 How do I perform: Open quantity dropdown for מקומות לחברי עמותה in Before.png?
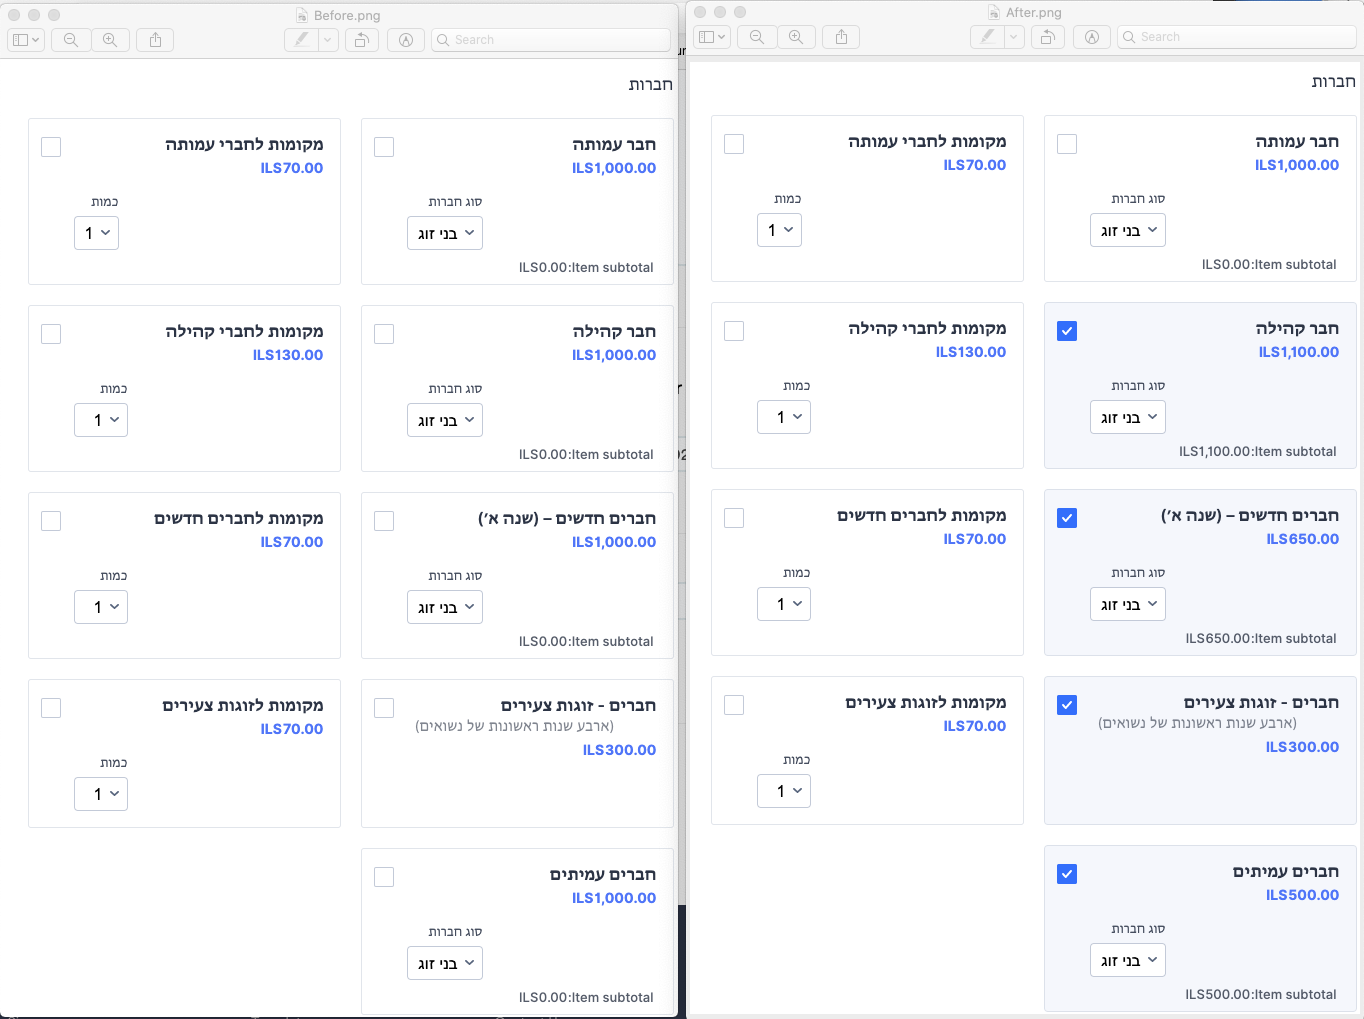(96, 233)
